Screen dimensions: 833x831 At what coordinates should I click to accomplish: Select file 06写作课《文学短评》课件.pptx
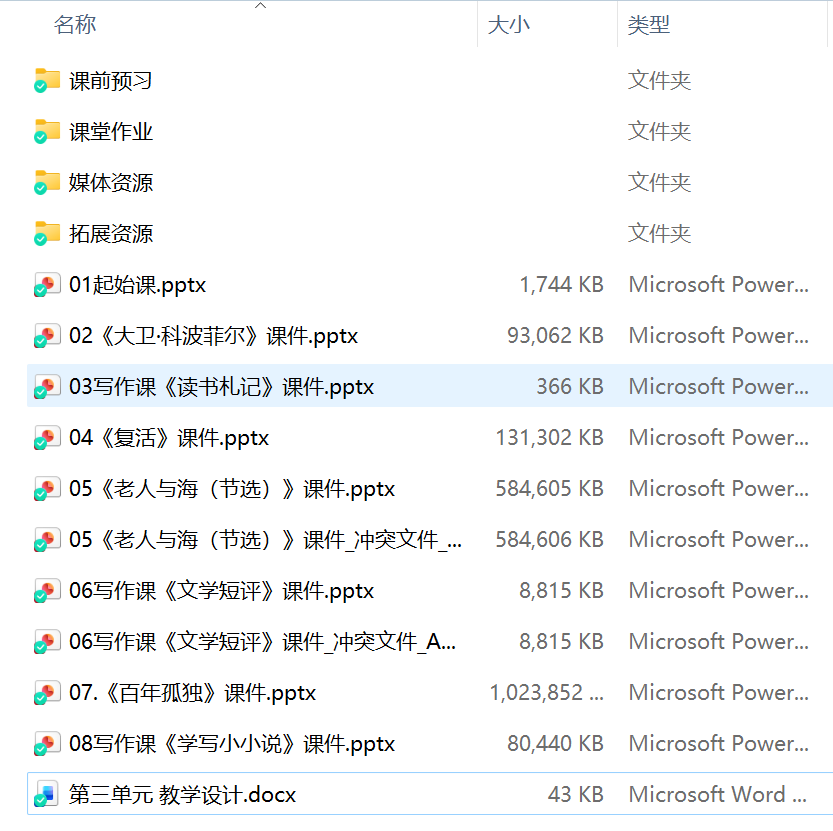point(221,591)
